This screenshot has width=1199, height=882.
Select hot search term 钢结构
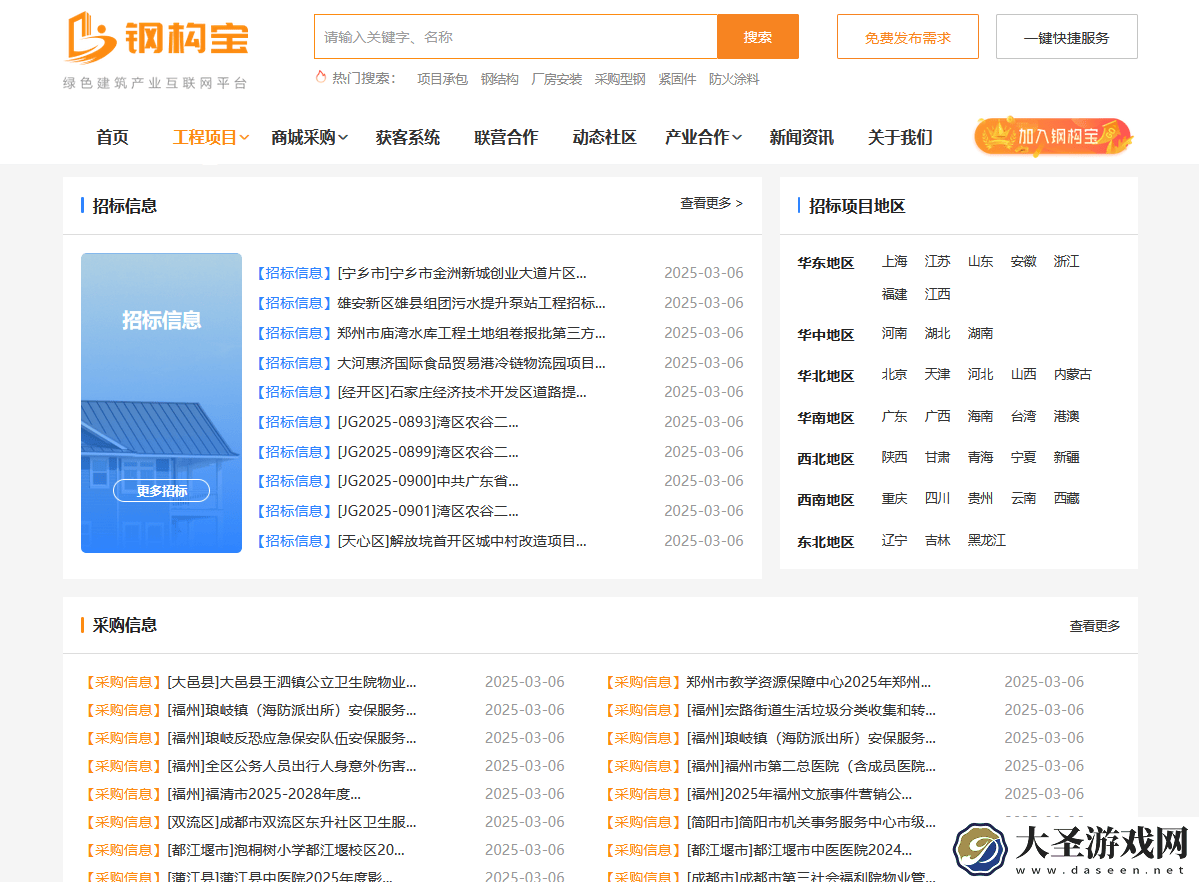[499, 79]
